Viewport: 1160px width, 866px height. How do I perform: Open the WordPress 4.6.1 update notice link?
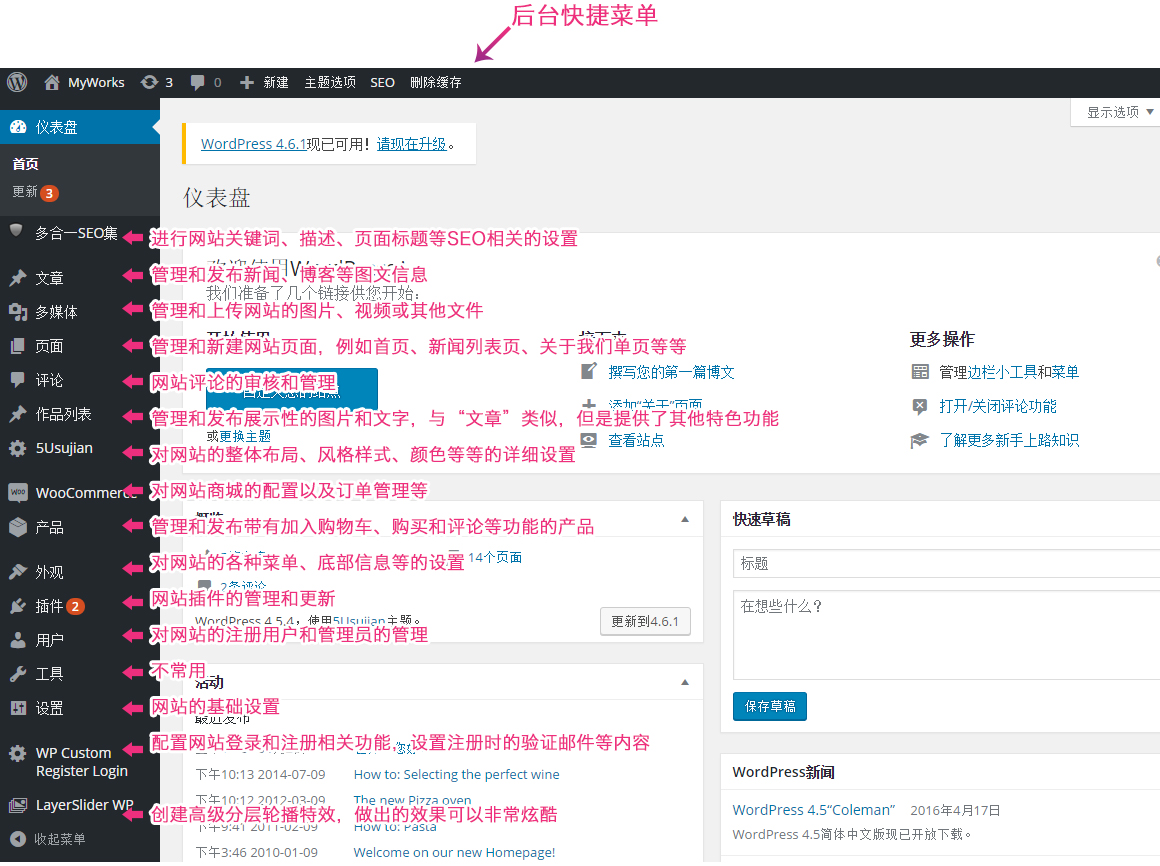point(254,143)
